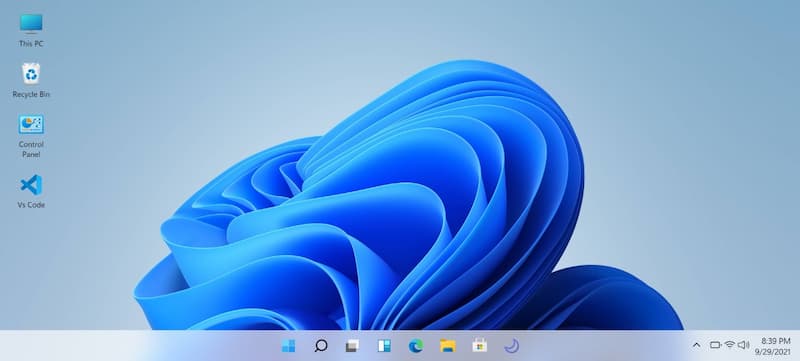Select the Recycle Bin desktop icon
The image size is (800, 361).
click(x=31, y=81)
